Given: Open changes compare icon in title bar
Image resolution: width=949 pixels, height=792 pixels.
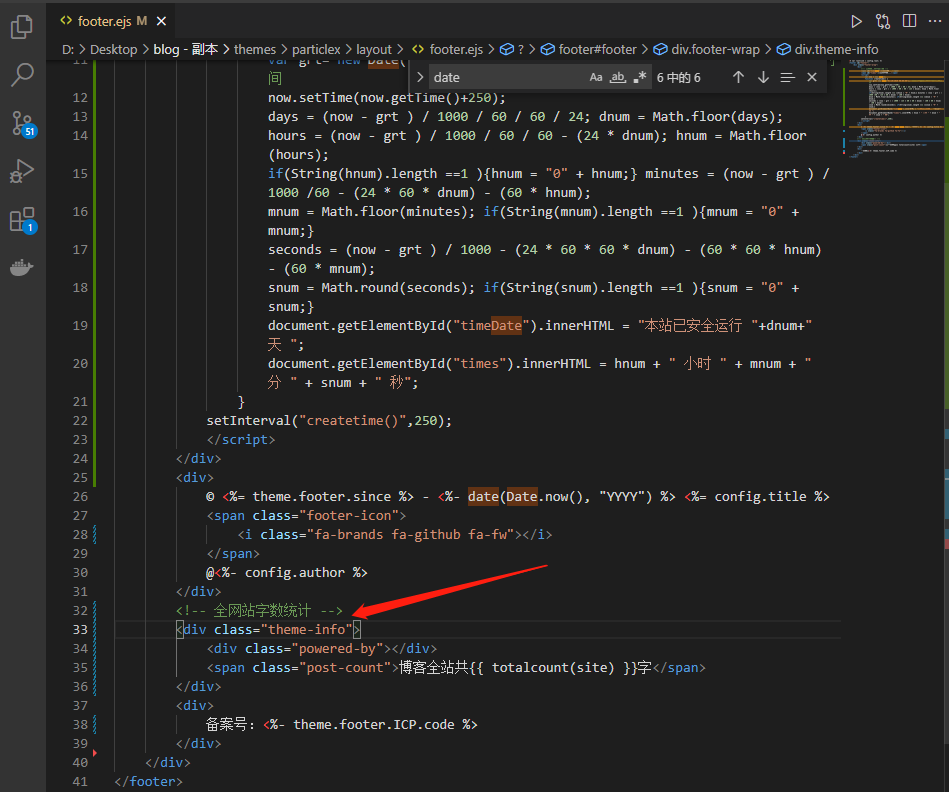Looking at the screenshot, I should 882,22.
